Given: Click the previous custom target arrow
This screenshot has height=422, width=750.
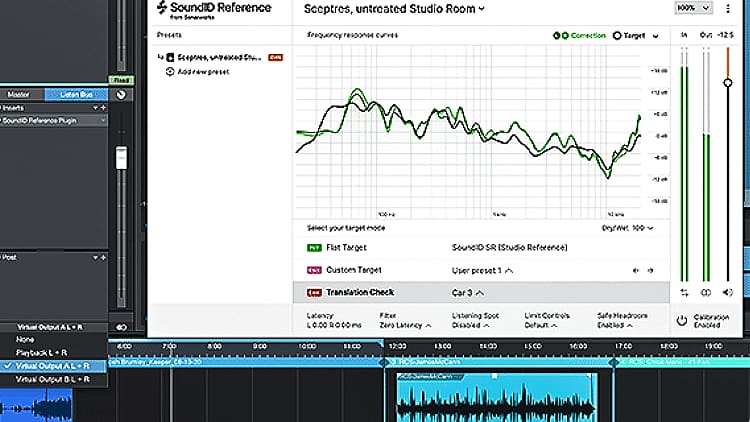Looking at the screenshot, I should [636, 270].
